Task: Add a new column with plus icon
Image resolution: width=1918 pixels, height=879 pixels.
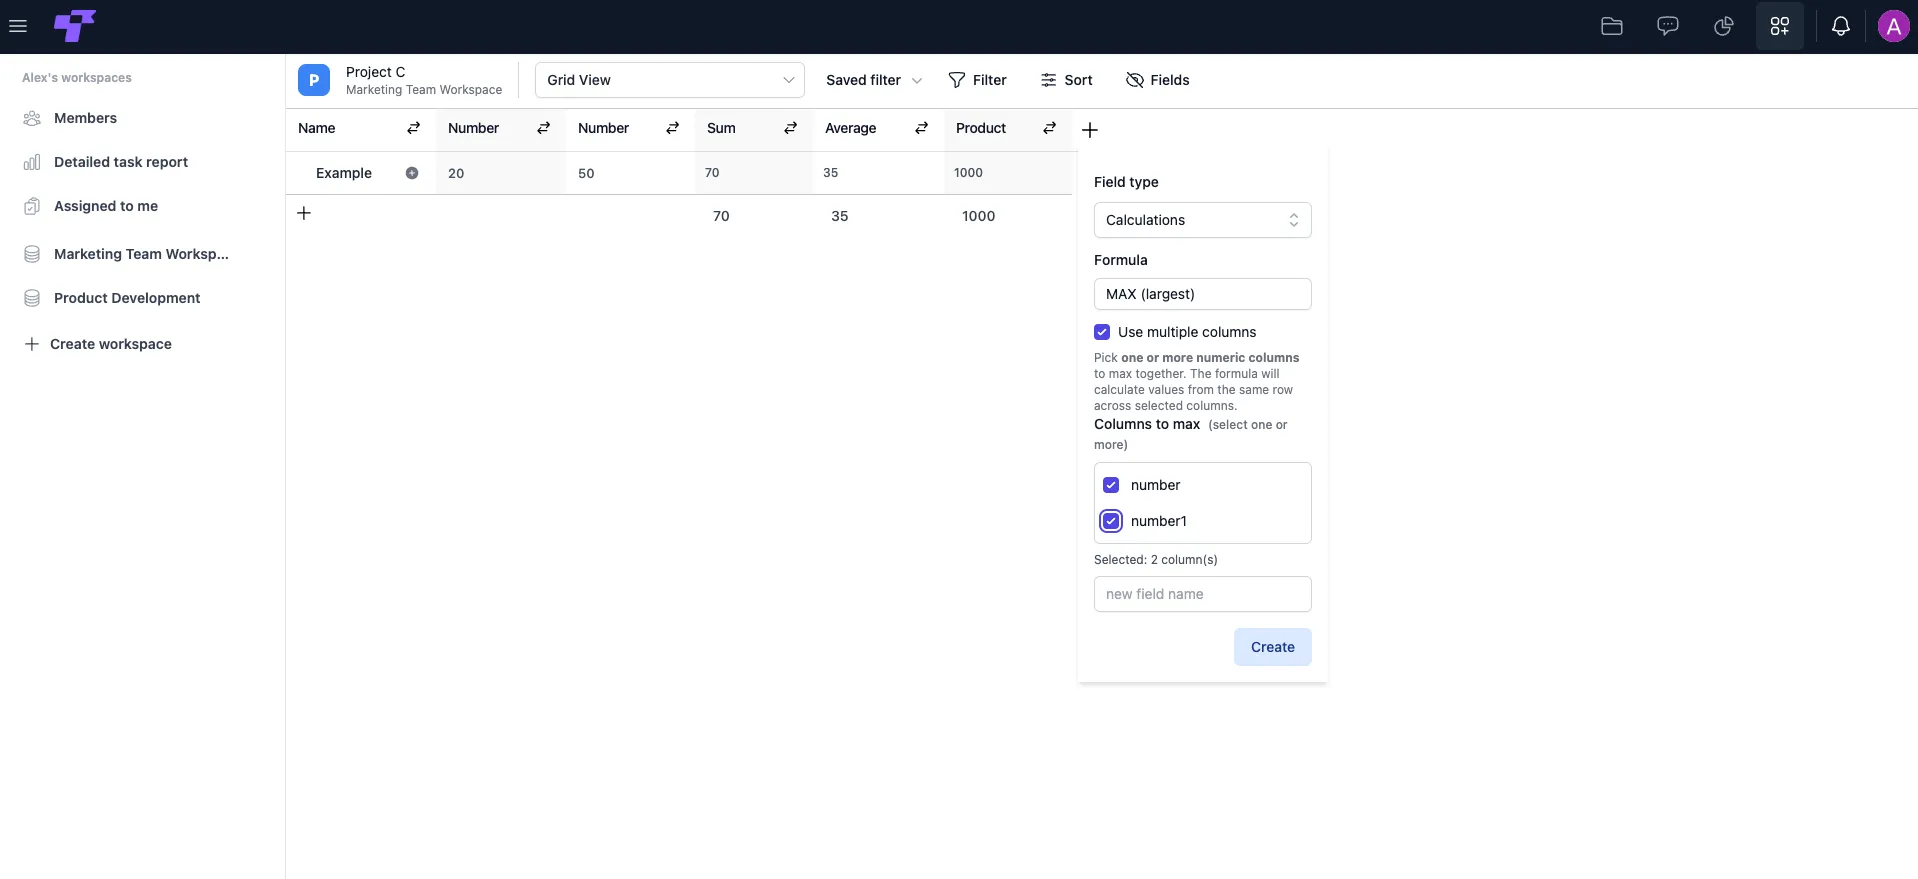Action: [1090, 130]
